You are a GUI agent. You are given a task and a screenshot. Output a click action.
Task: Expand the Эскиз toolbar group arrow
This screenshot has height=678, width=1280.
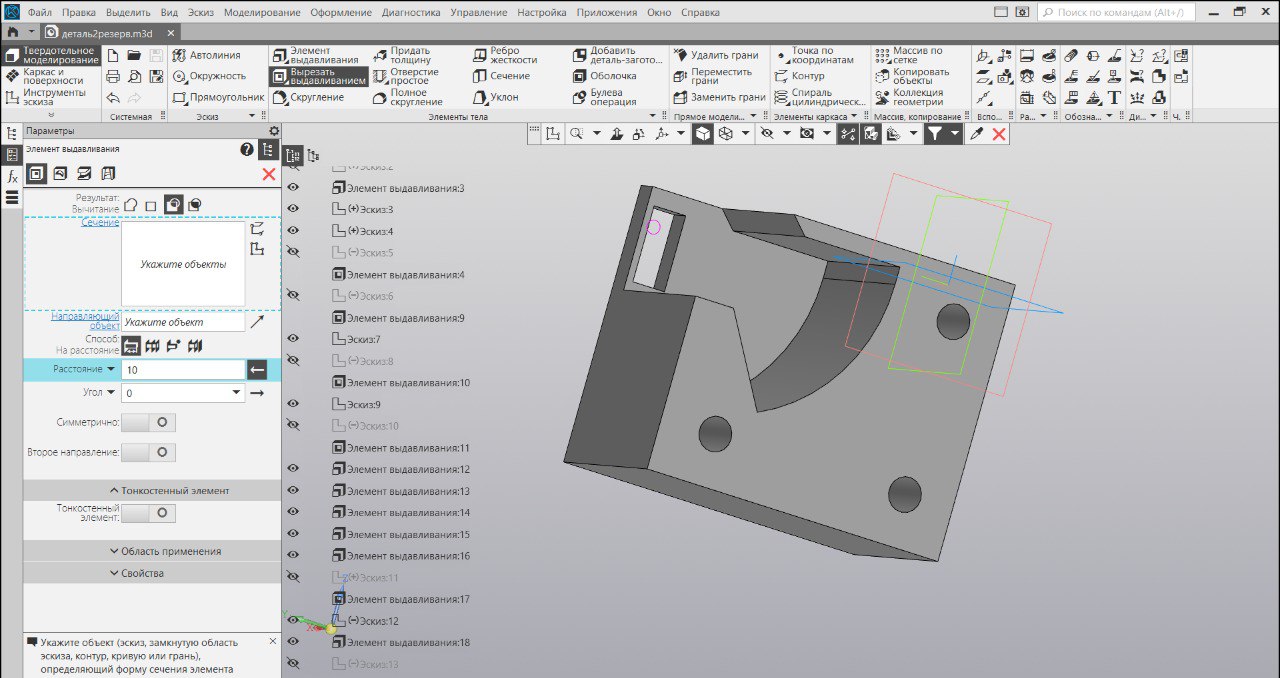pos(252,117)
